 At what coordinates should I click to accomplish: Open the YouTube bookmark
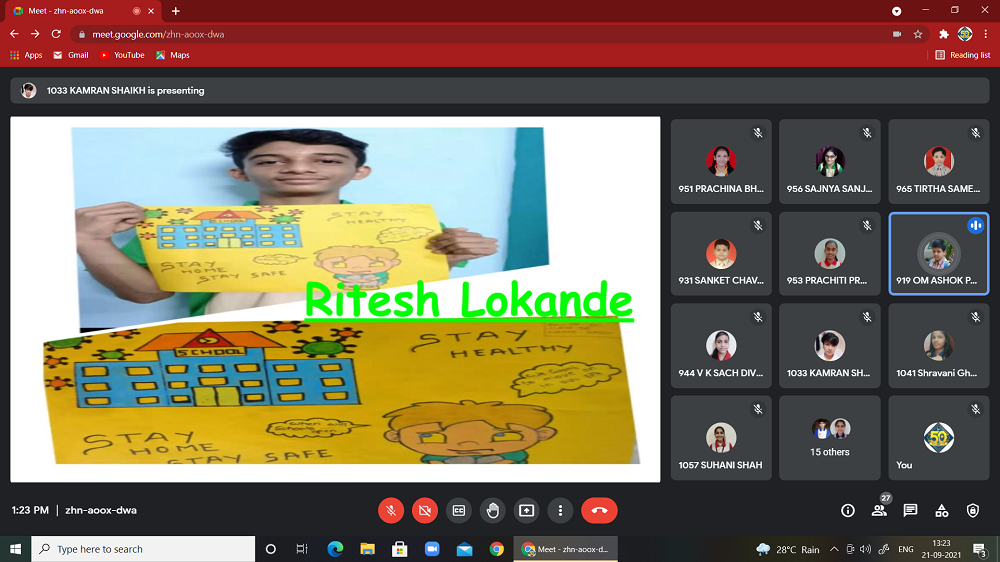click(x=122, y=55)
